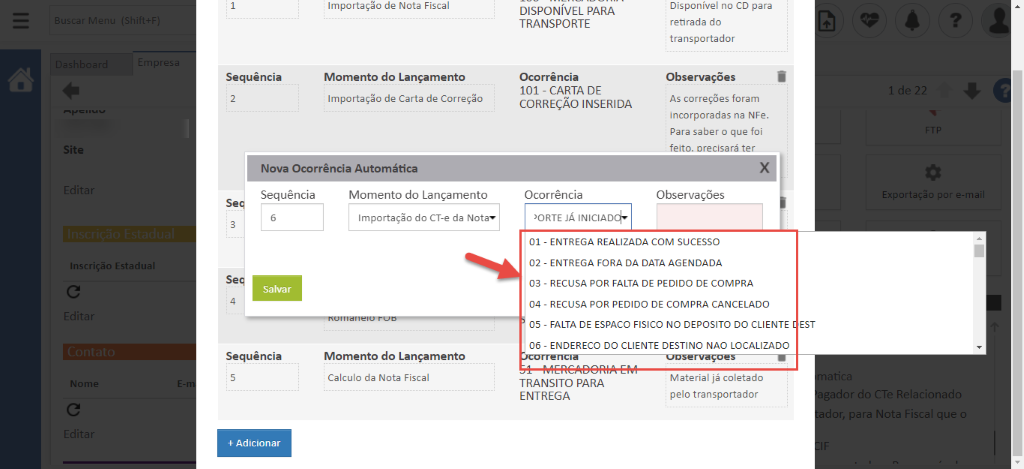Screen dimensions: 1024x469
Task: Click Calculo da Nota Fiscal field
Action: (x=411, y=377)
